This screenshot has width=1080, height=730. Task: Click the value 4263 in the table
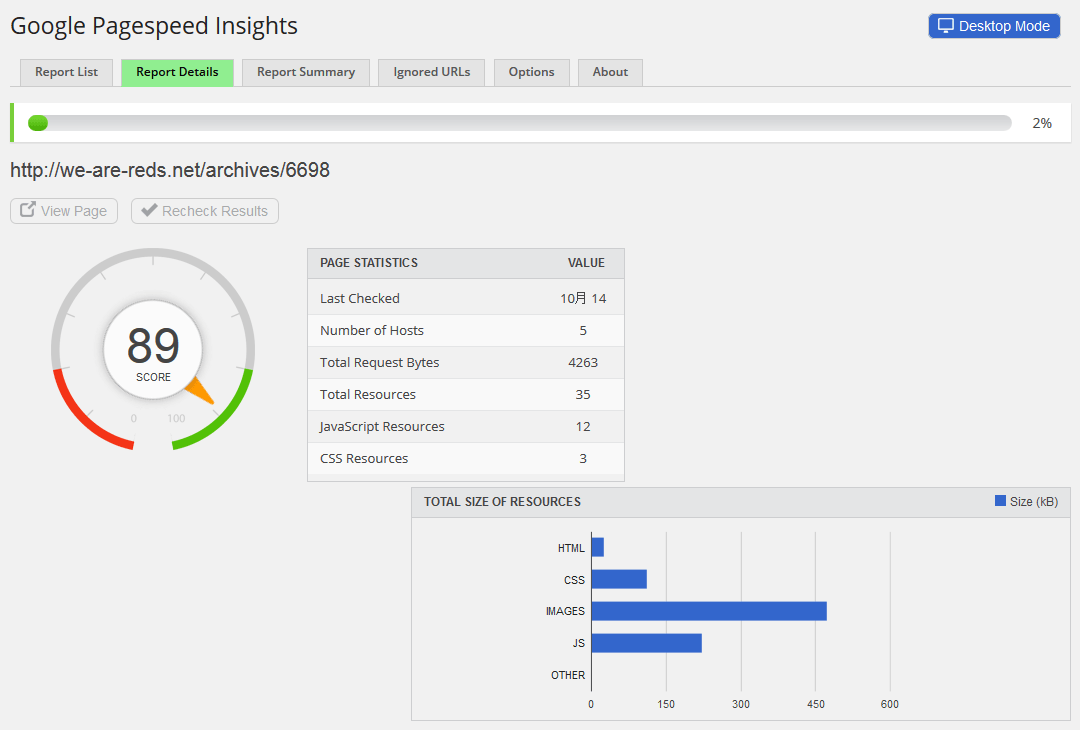pos(583,362)
